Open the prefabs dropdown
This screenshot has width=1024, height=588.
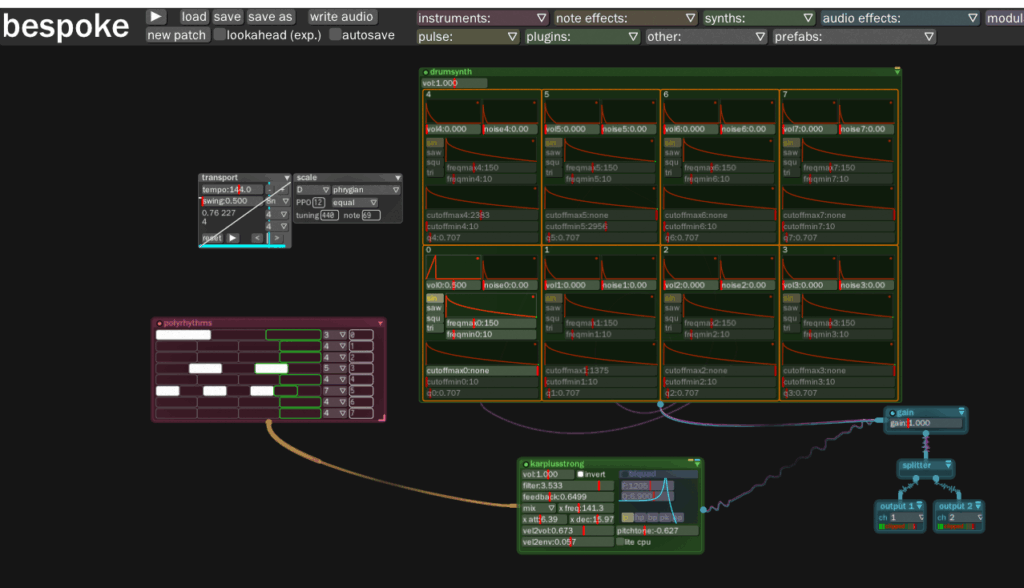pos(854,37)
